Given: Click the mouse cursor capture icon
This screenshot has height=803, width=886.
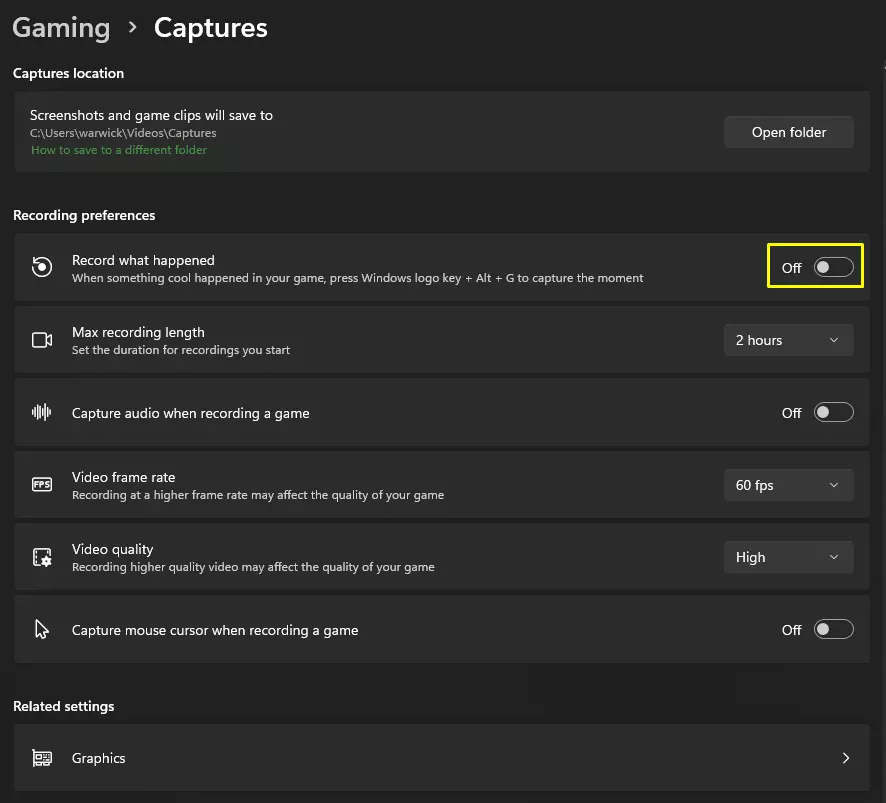Looking at the screenshot, I should (x=42, y=630).
